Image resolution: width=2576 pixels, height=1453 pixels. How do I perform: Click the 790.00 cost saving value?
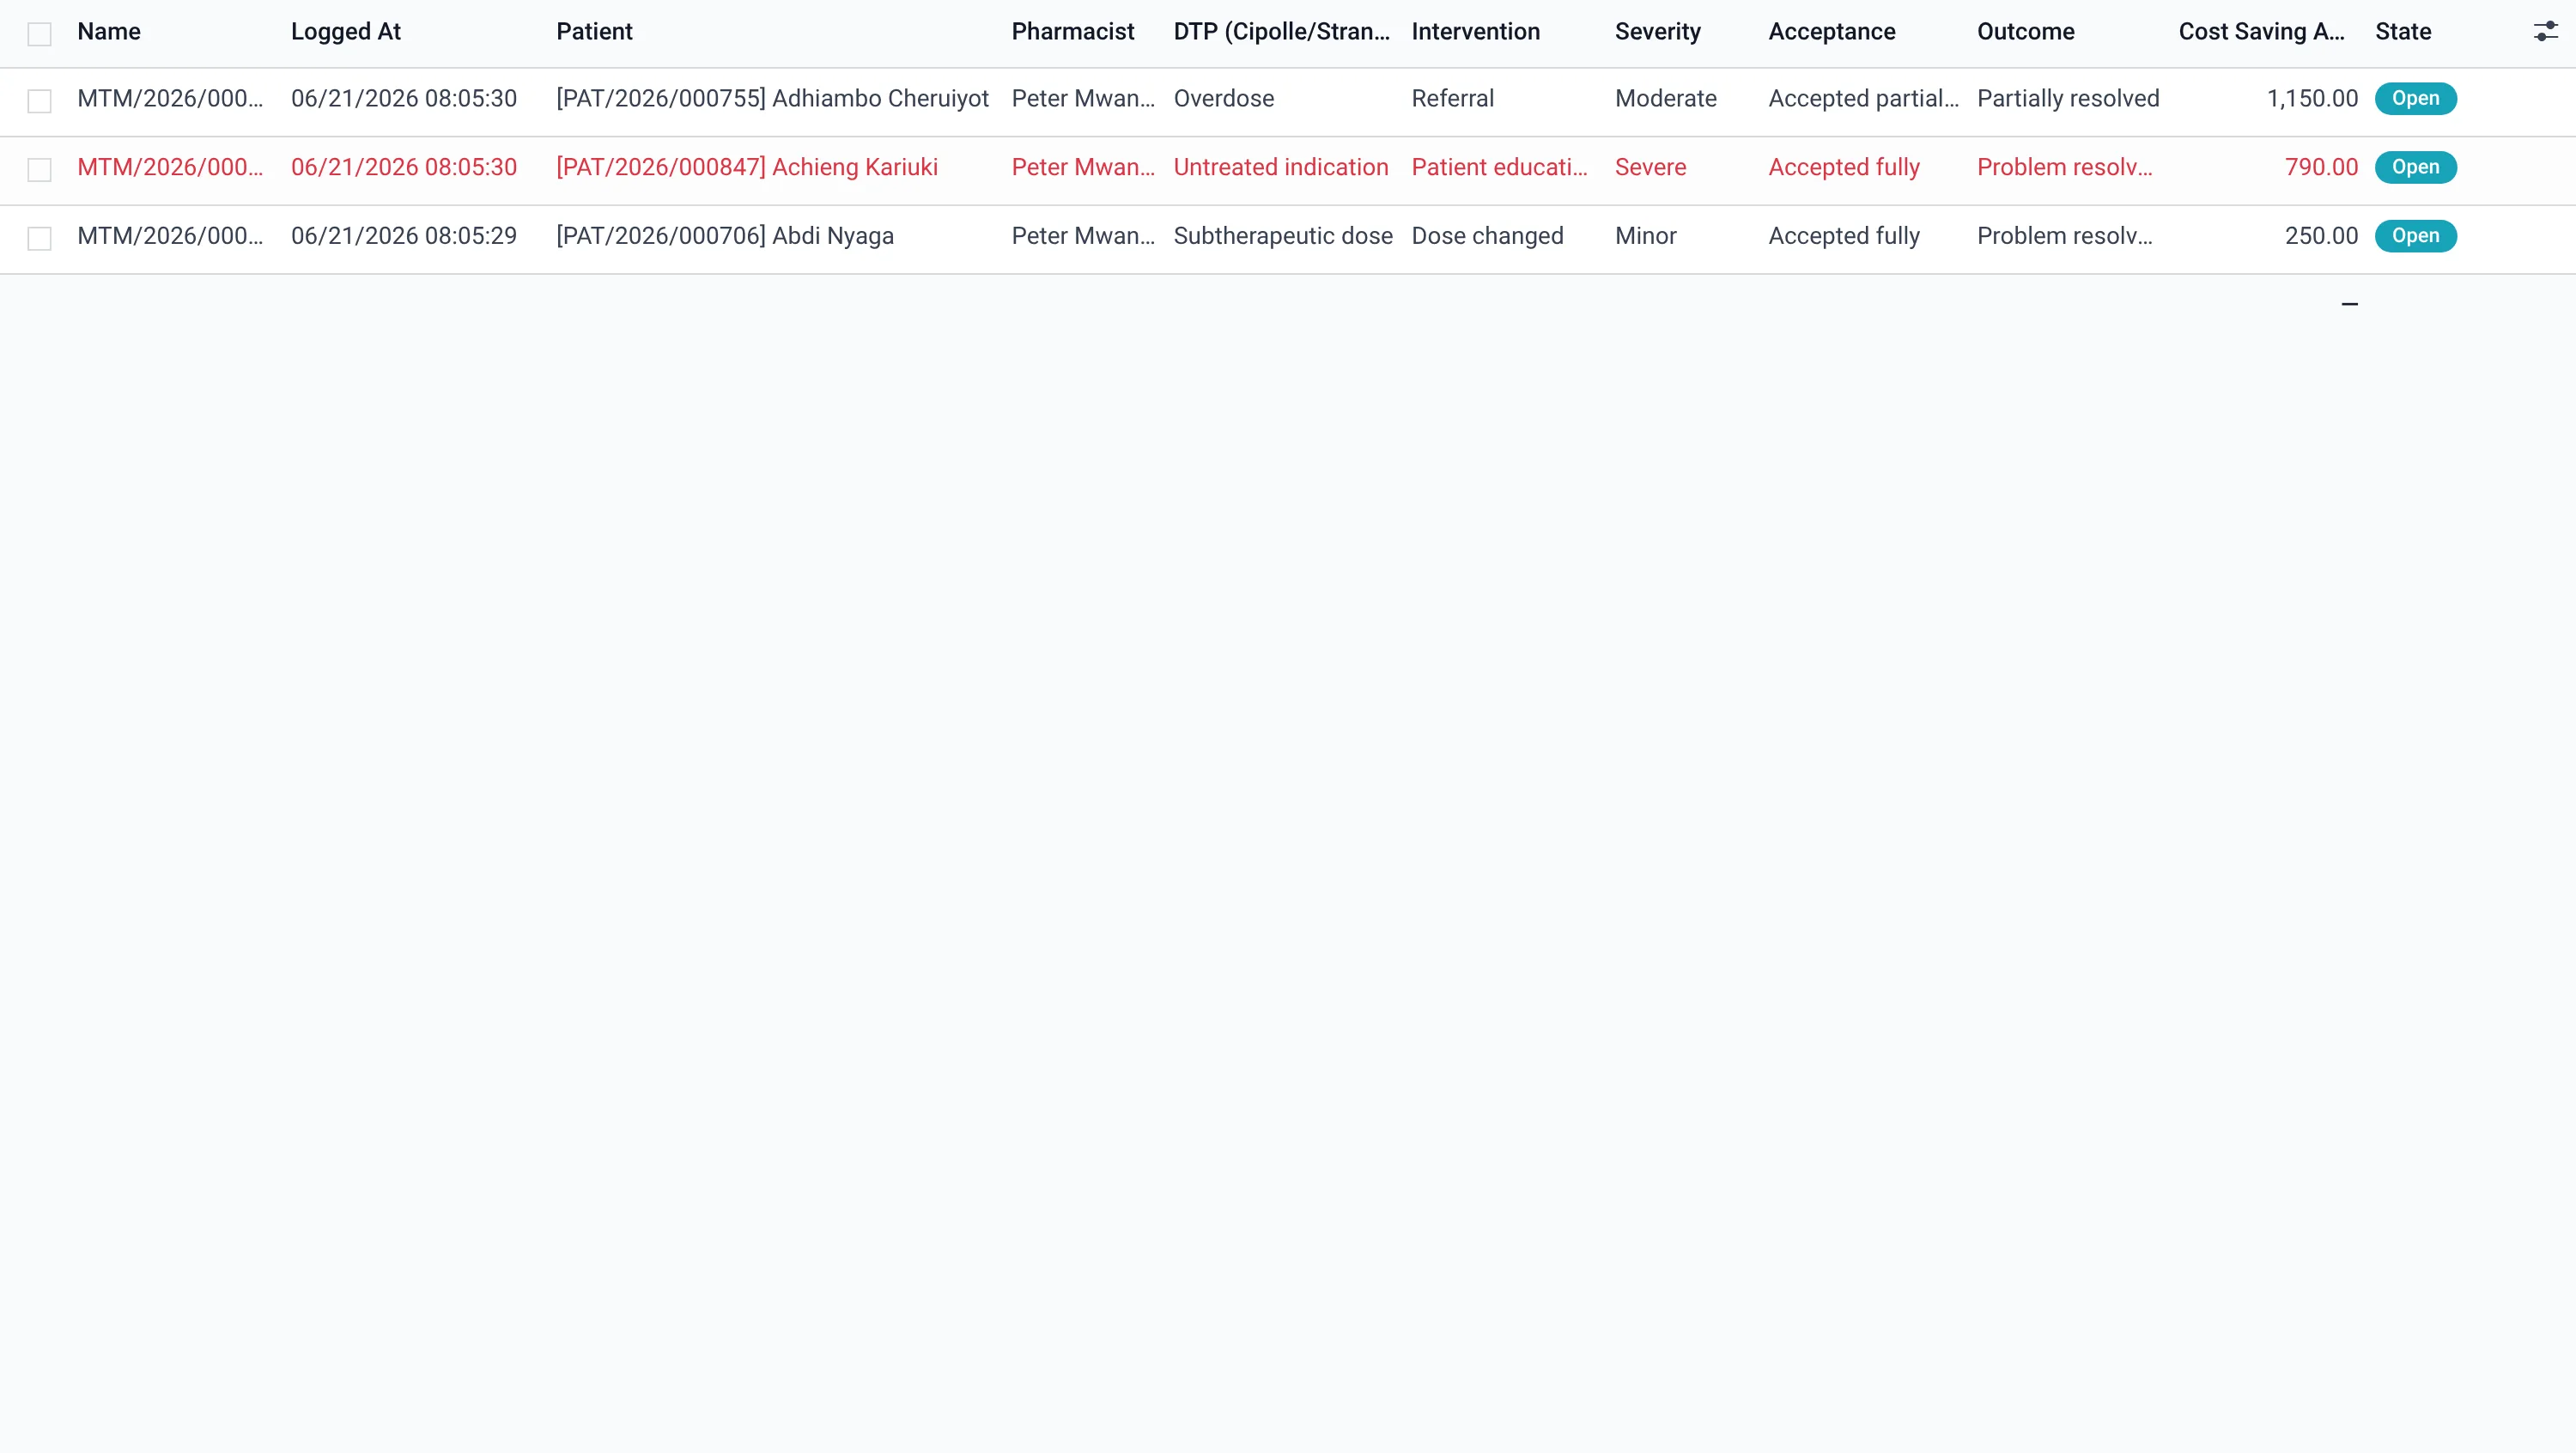(x=2321, y=167)
